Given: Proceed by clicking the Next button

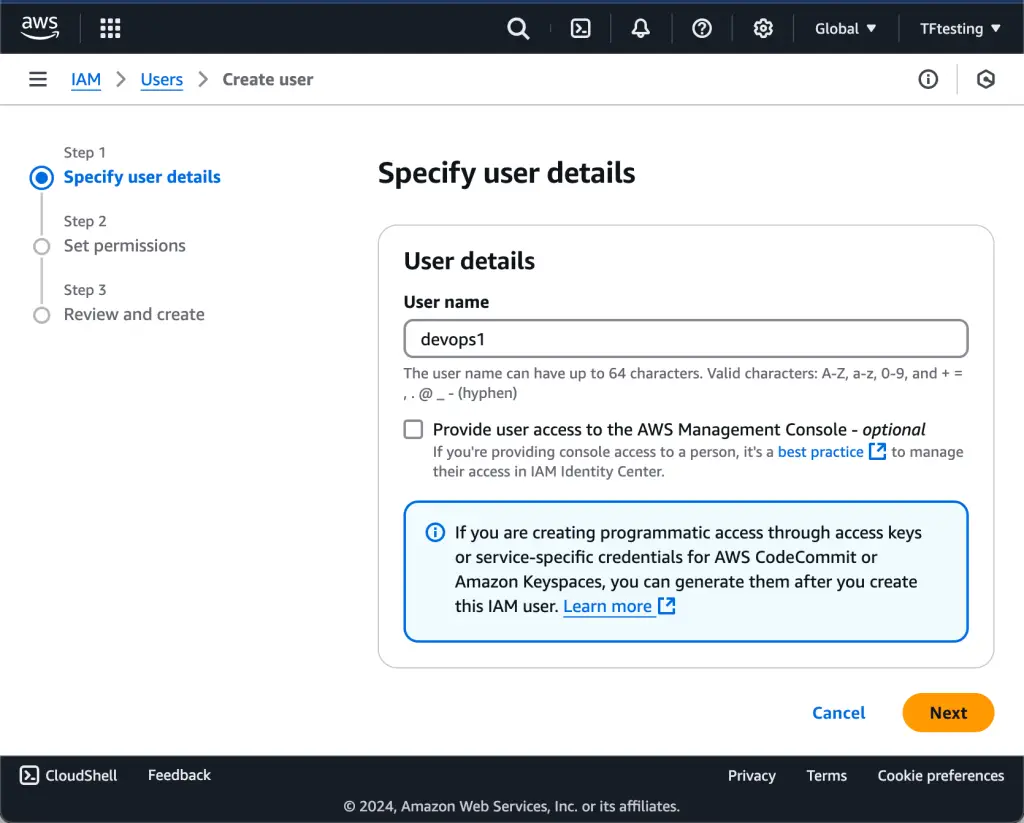Looking at the screenshot, I should tap(947, 712).
